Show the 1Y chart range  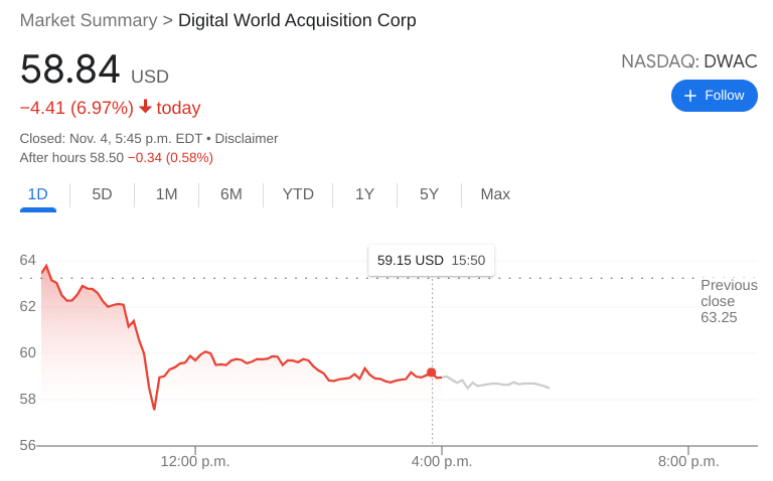click(x=365, y=194)
